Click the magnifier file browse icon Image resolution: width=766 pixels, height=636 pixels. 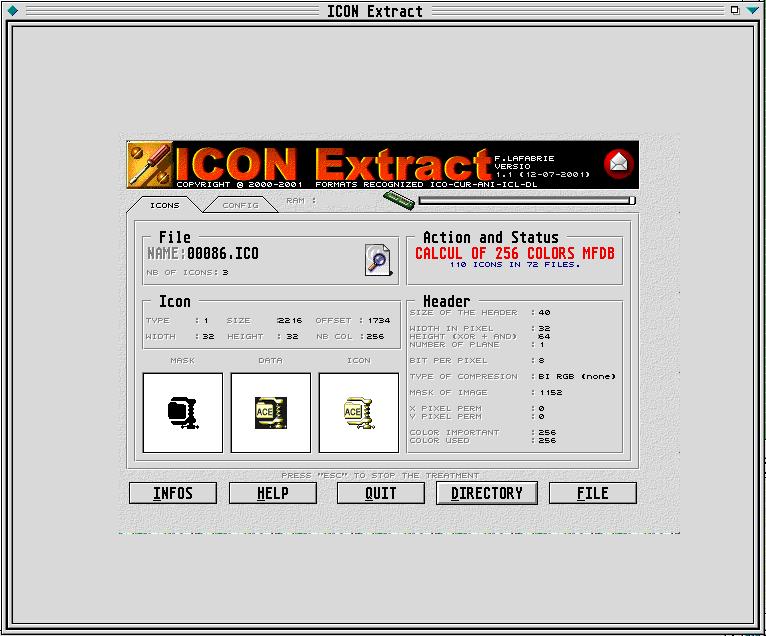point(379,259)
